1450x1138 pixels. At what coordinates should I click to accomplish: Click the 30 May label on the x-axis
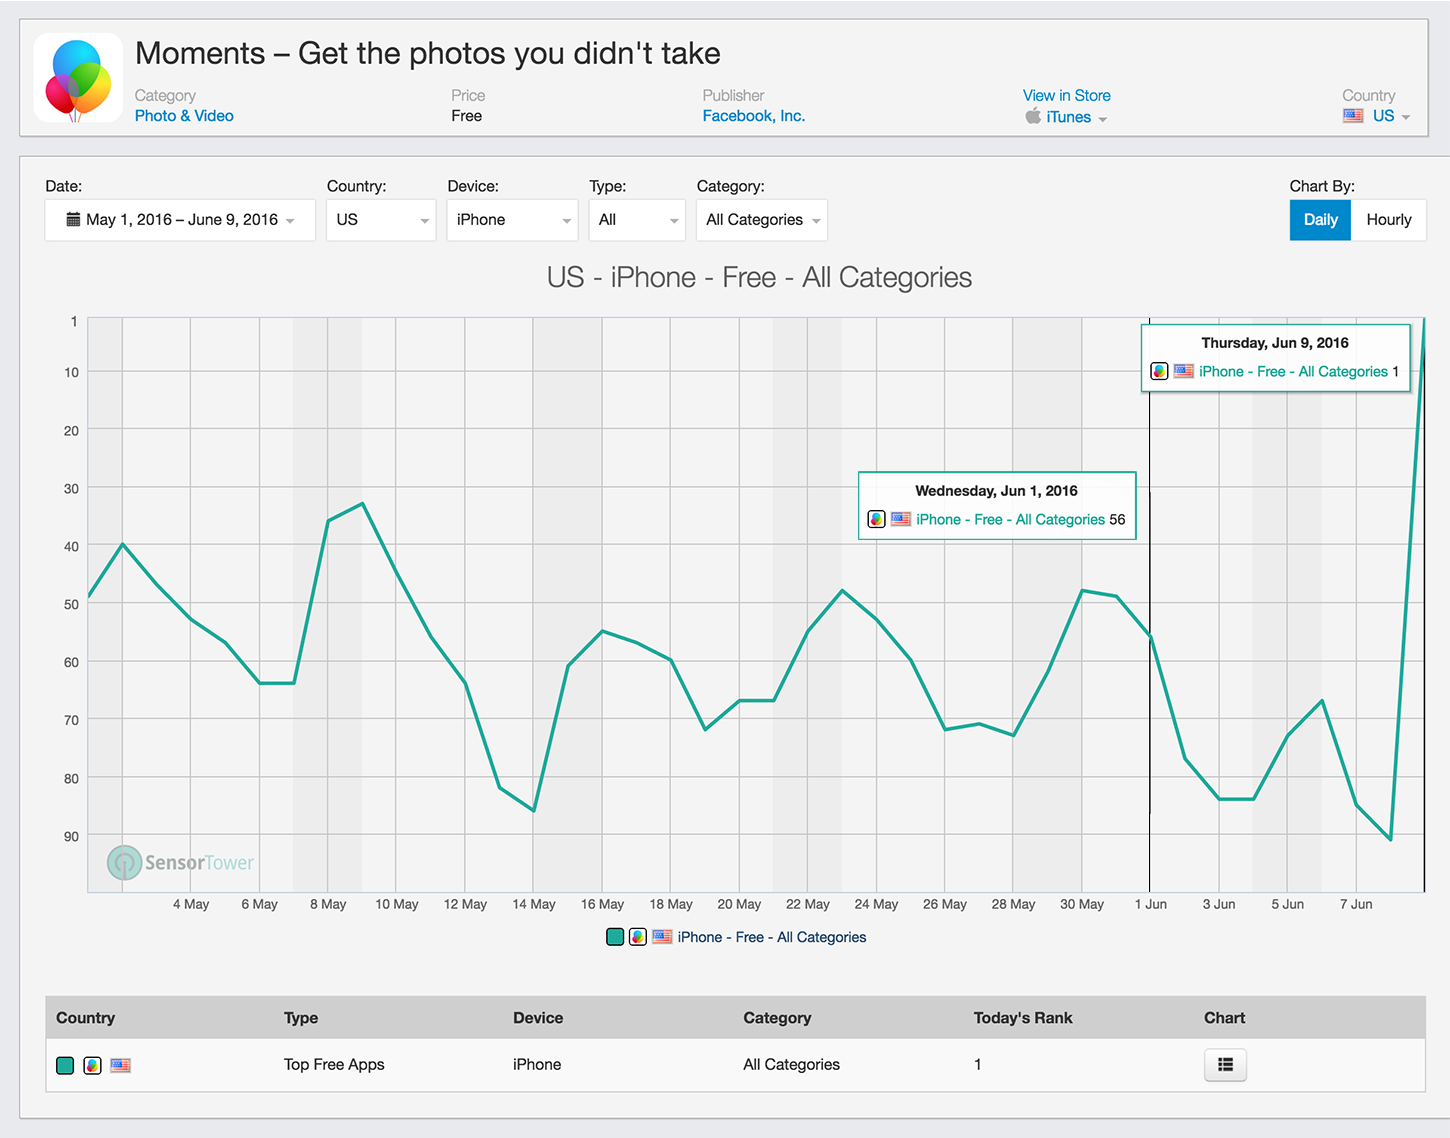click(x=1082, y=904)
